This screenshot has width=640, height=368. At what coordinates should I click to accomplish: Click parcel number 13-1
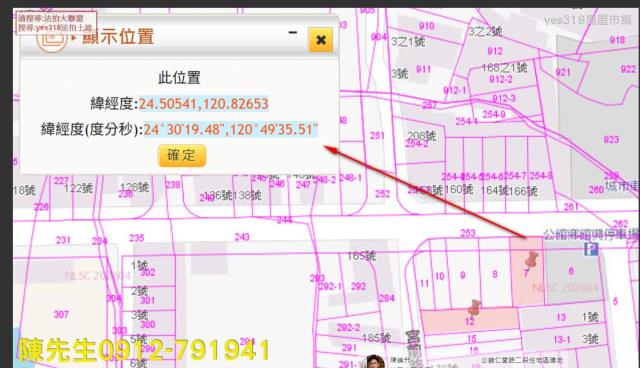(562, 339)
